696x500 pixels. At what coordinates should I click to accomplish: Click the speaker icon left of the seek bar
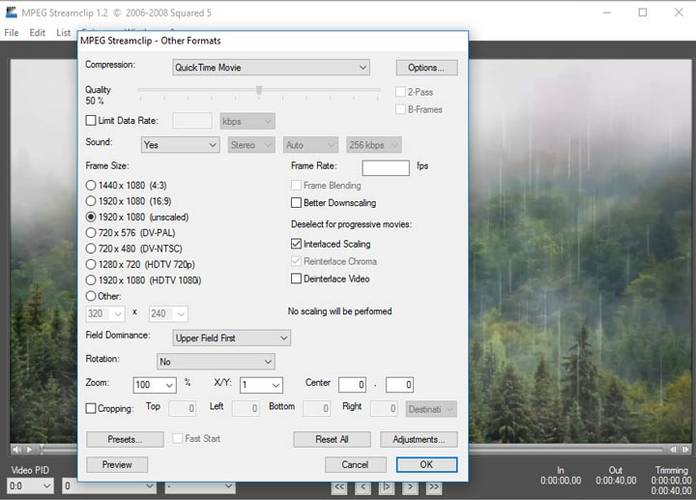pyautogui.click(x=16, y=449)
